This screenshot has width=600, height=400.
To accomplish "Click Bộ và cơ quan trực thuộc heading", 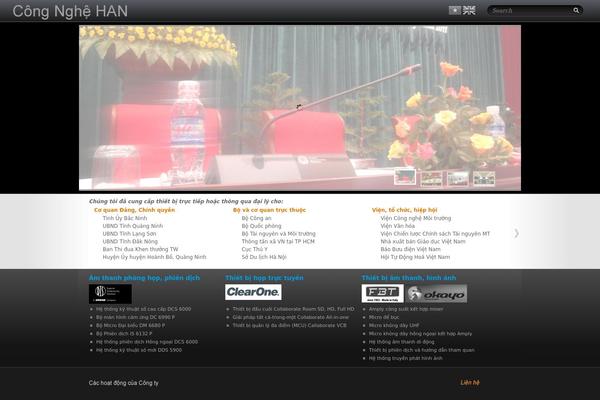I will 269,210.
